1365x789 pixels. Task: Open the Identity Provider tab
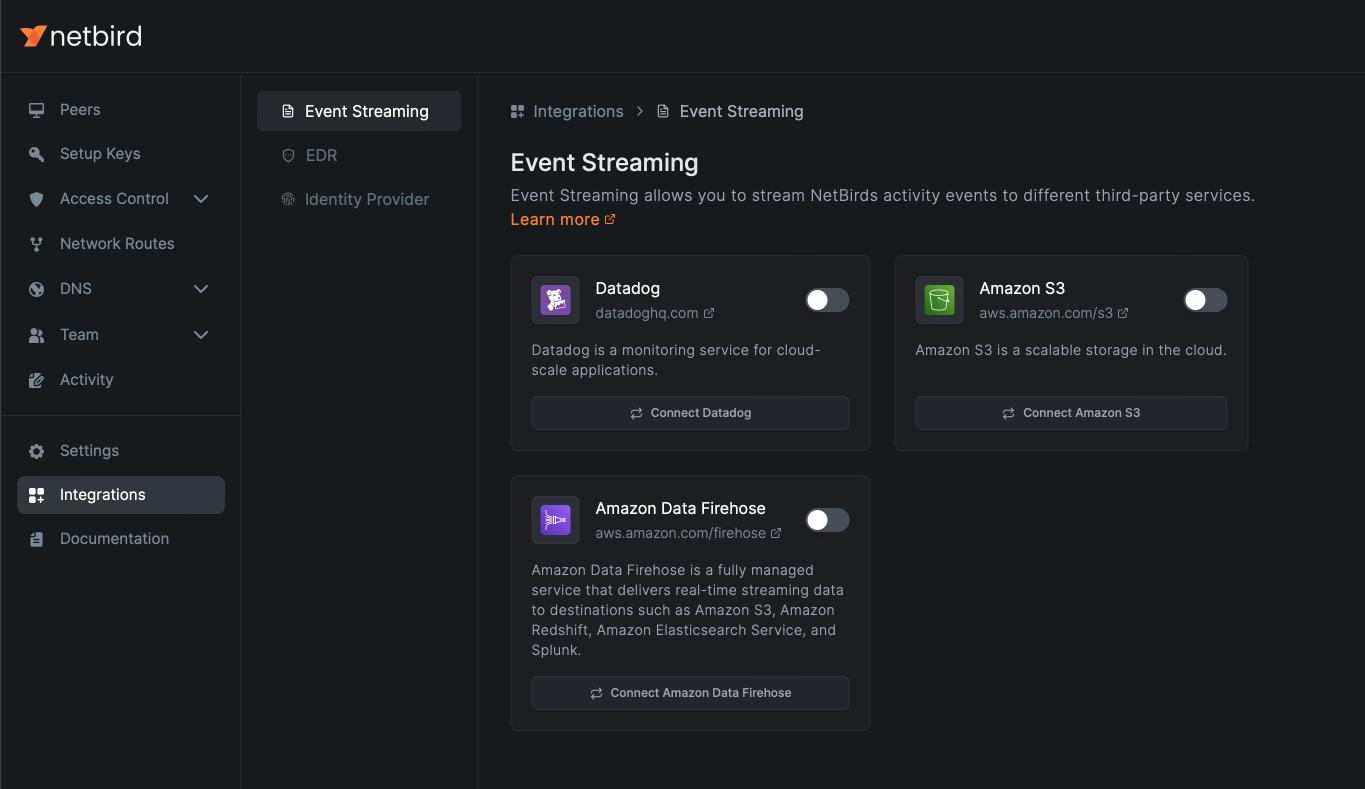point(366,199)
